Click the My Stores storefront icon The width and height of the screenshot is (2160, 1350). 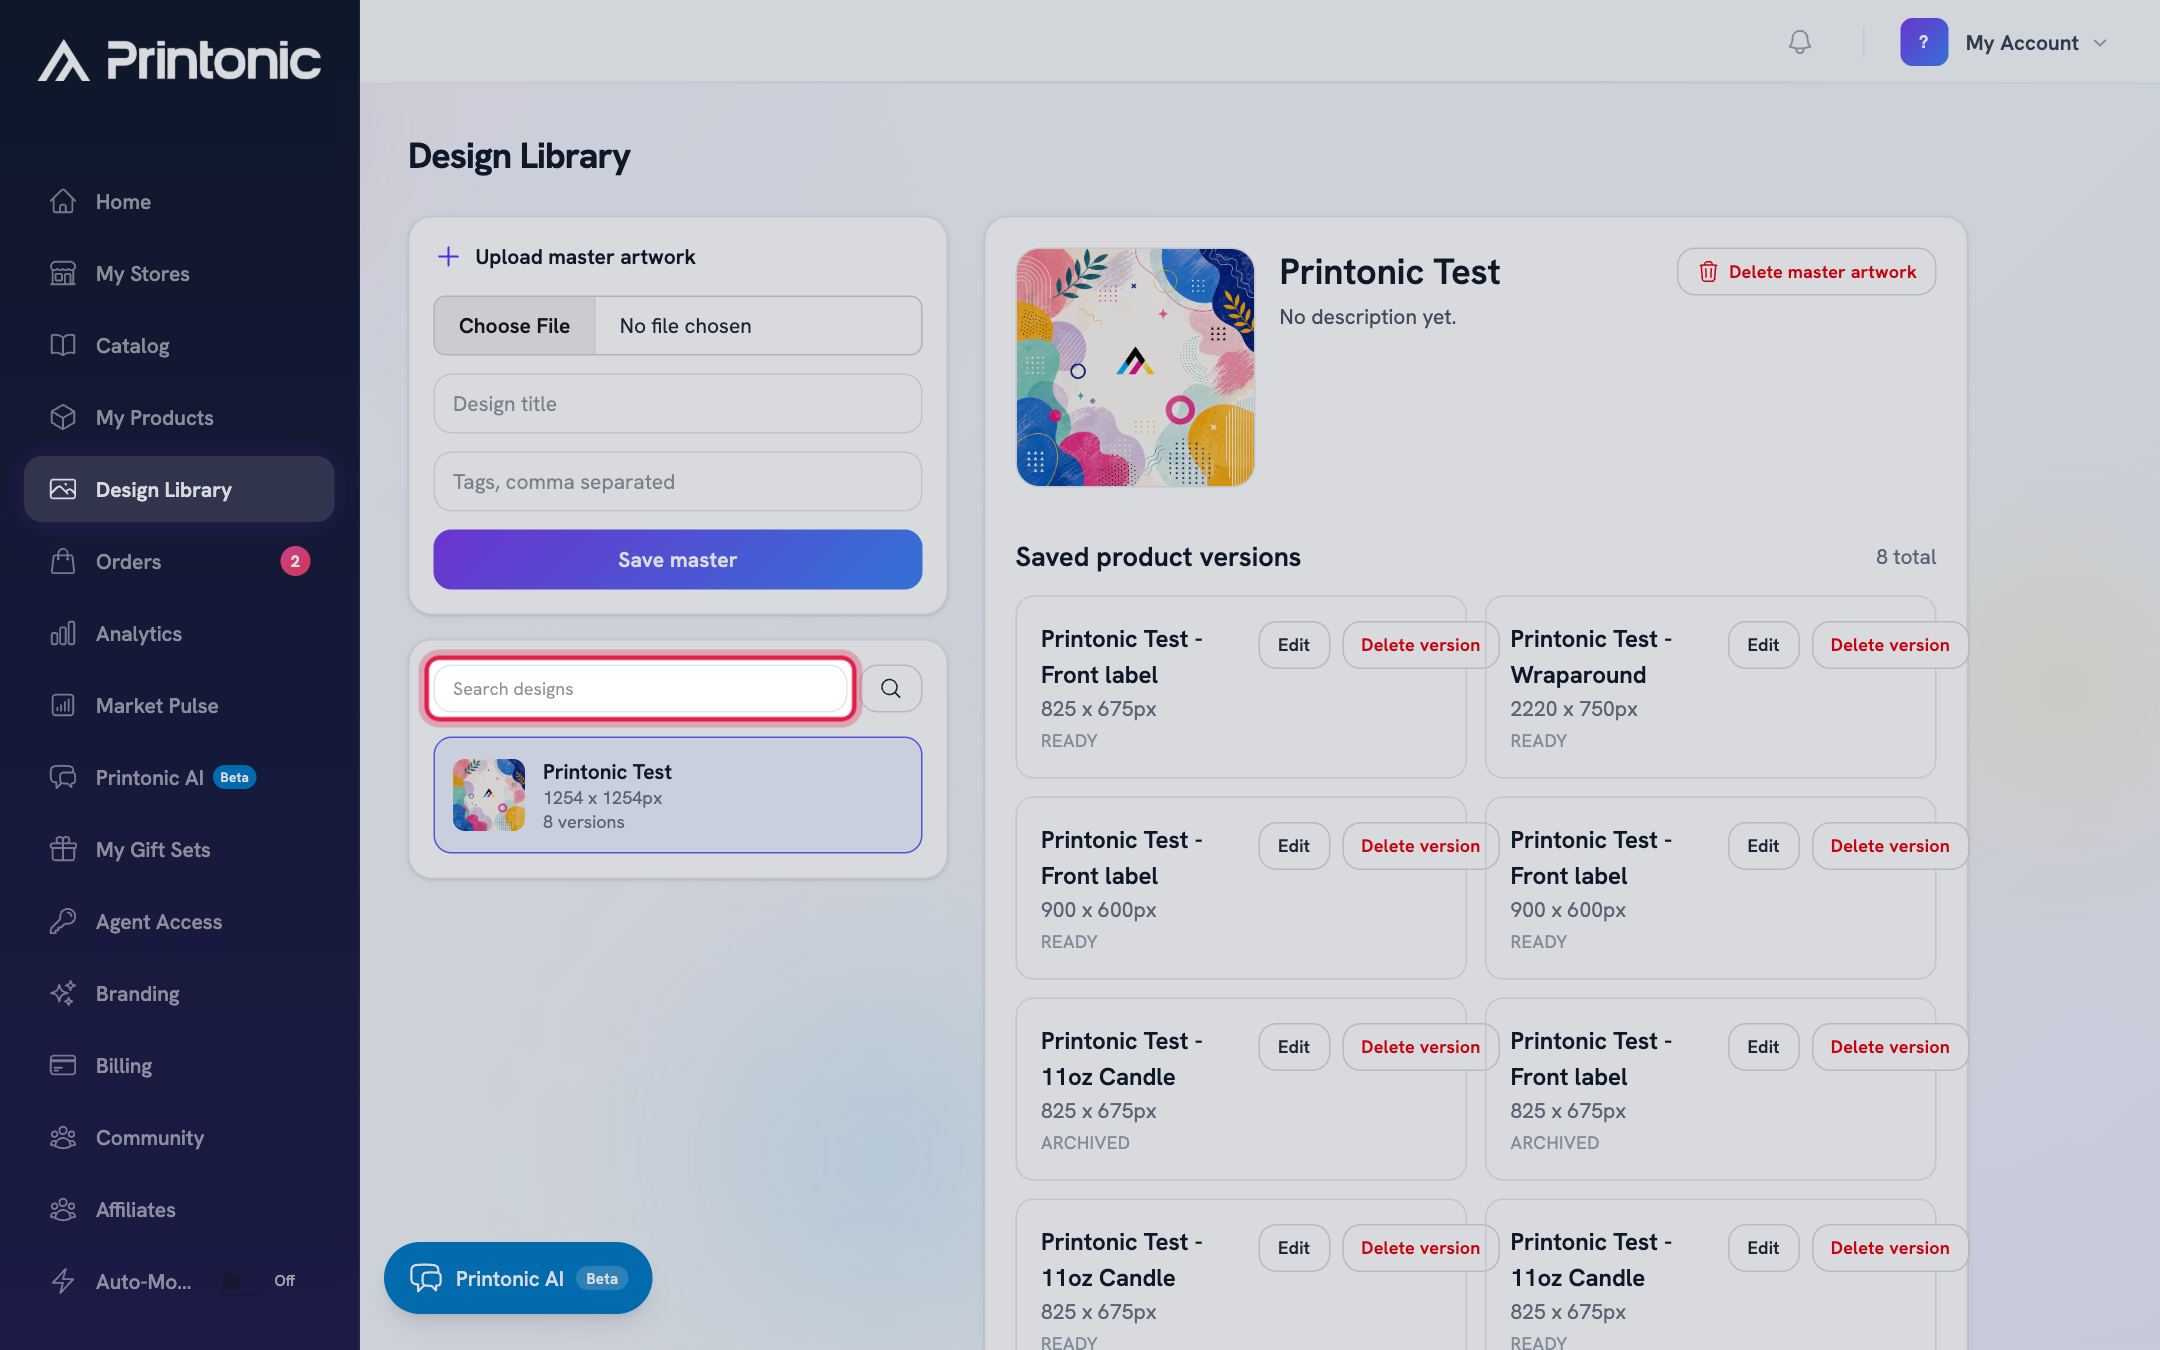coord(63,273)
